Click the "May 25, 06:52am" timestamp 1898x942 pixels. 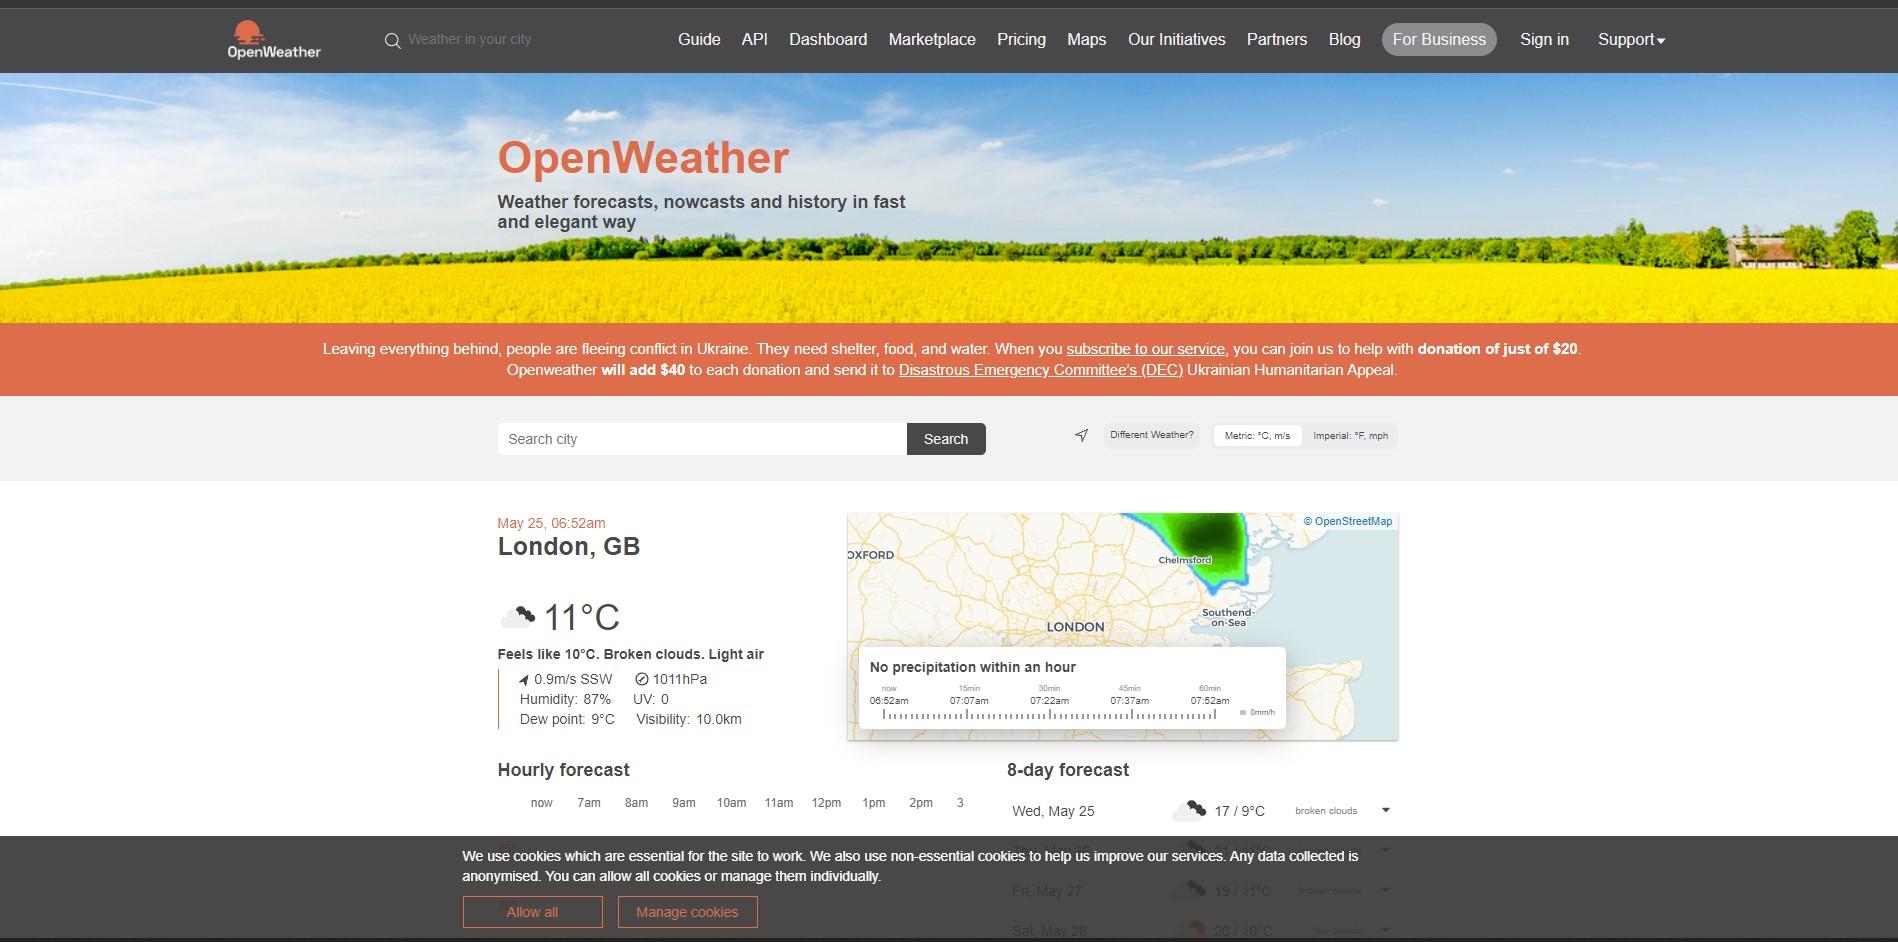[x=551, y=523]
